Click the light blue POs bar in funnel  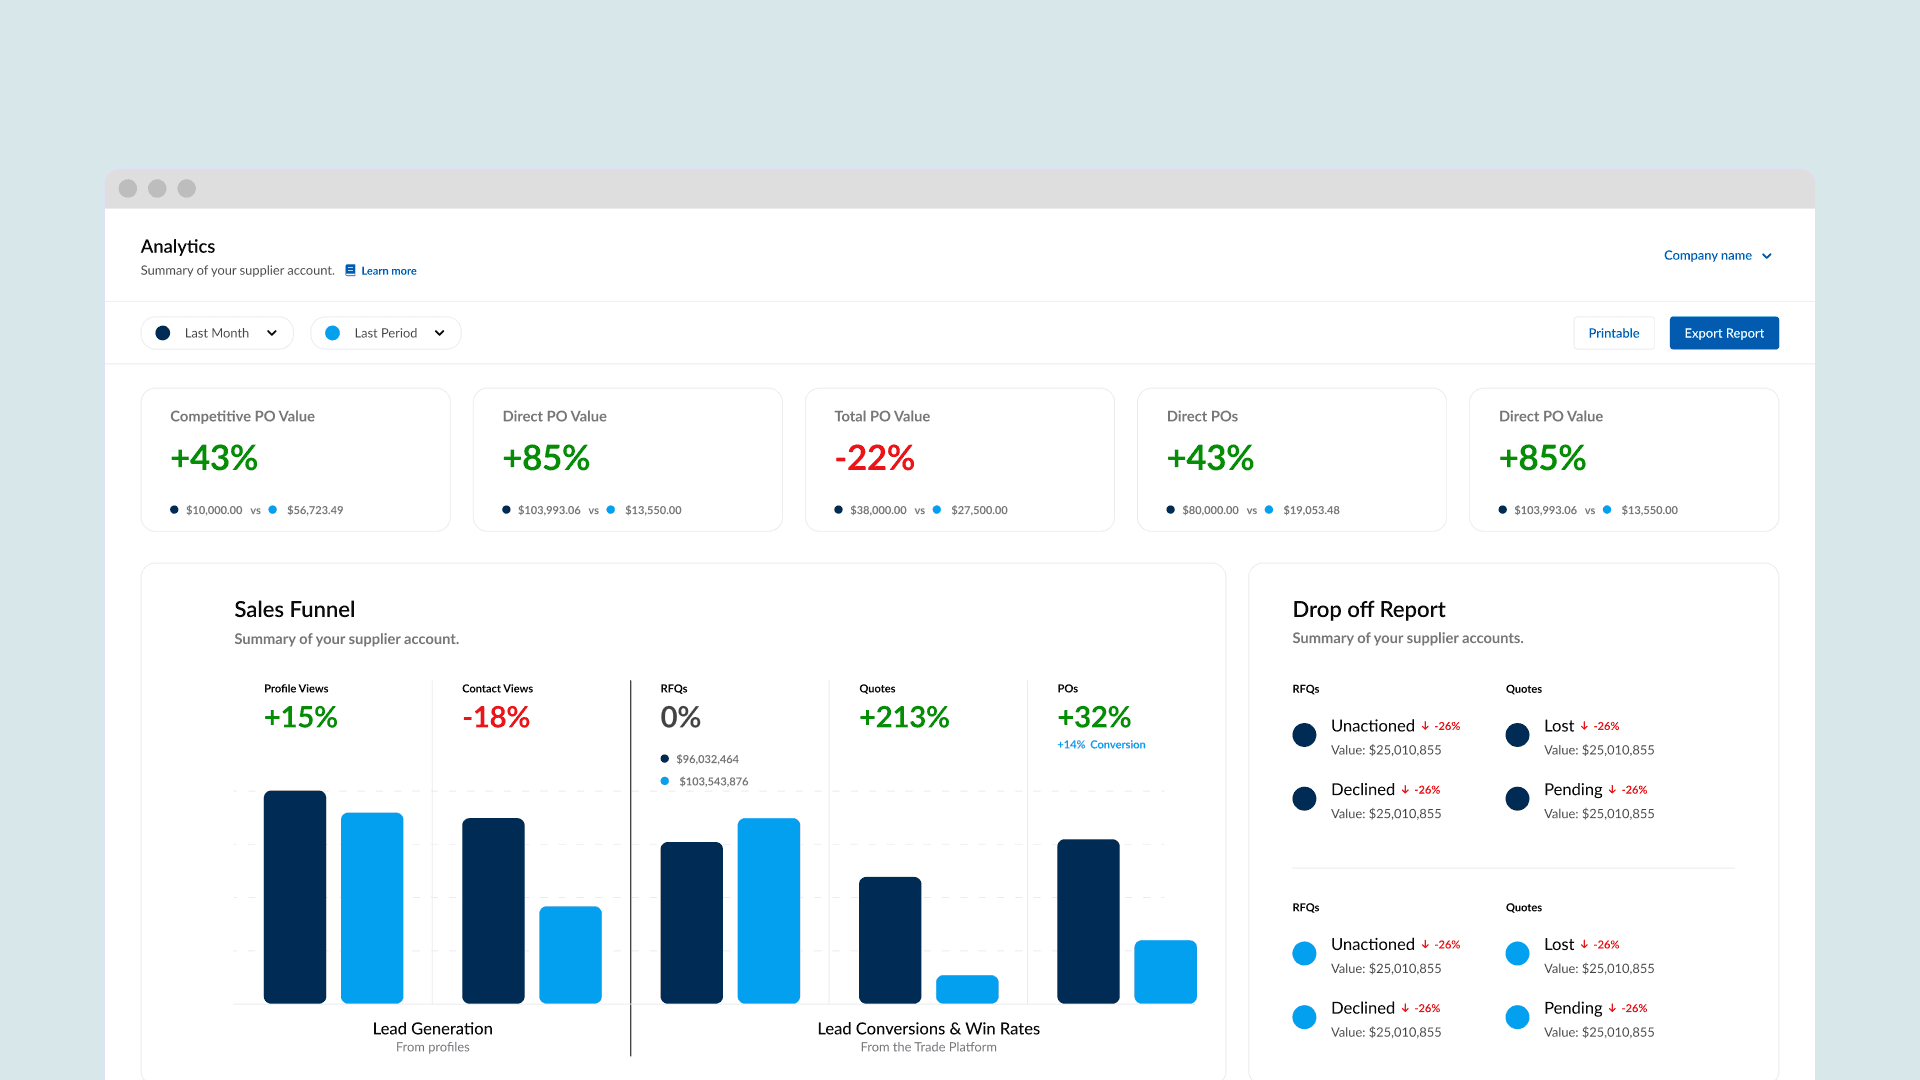point(1165,972)
